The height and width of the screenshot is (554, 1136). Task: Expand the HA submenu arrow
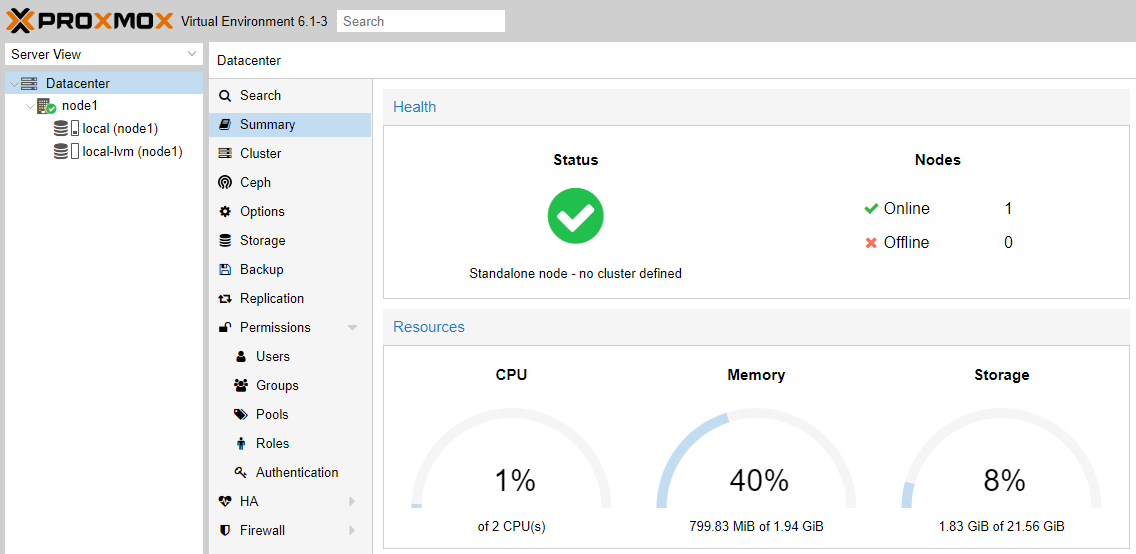(x=352, y=502)
